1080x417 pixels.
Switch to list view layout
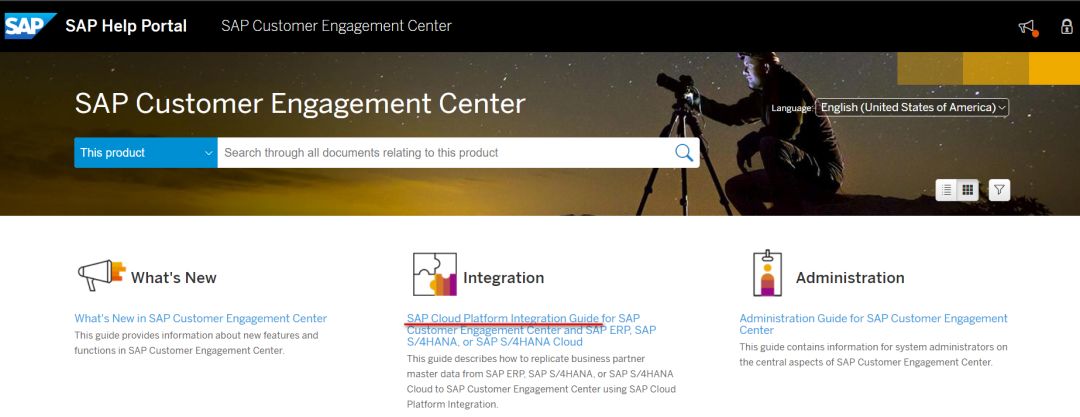point(947,190)
